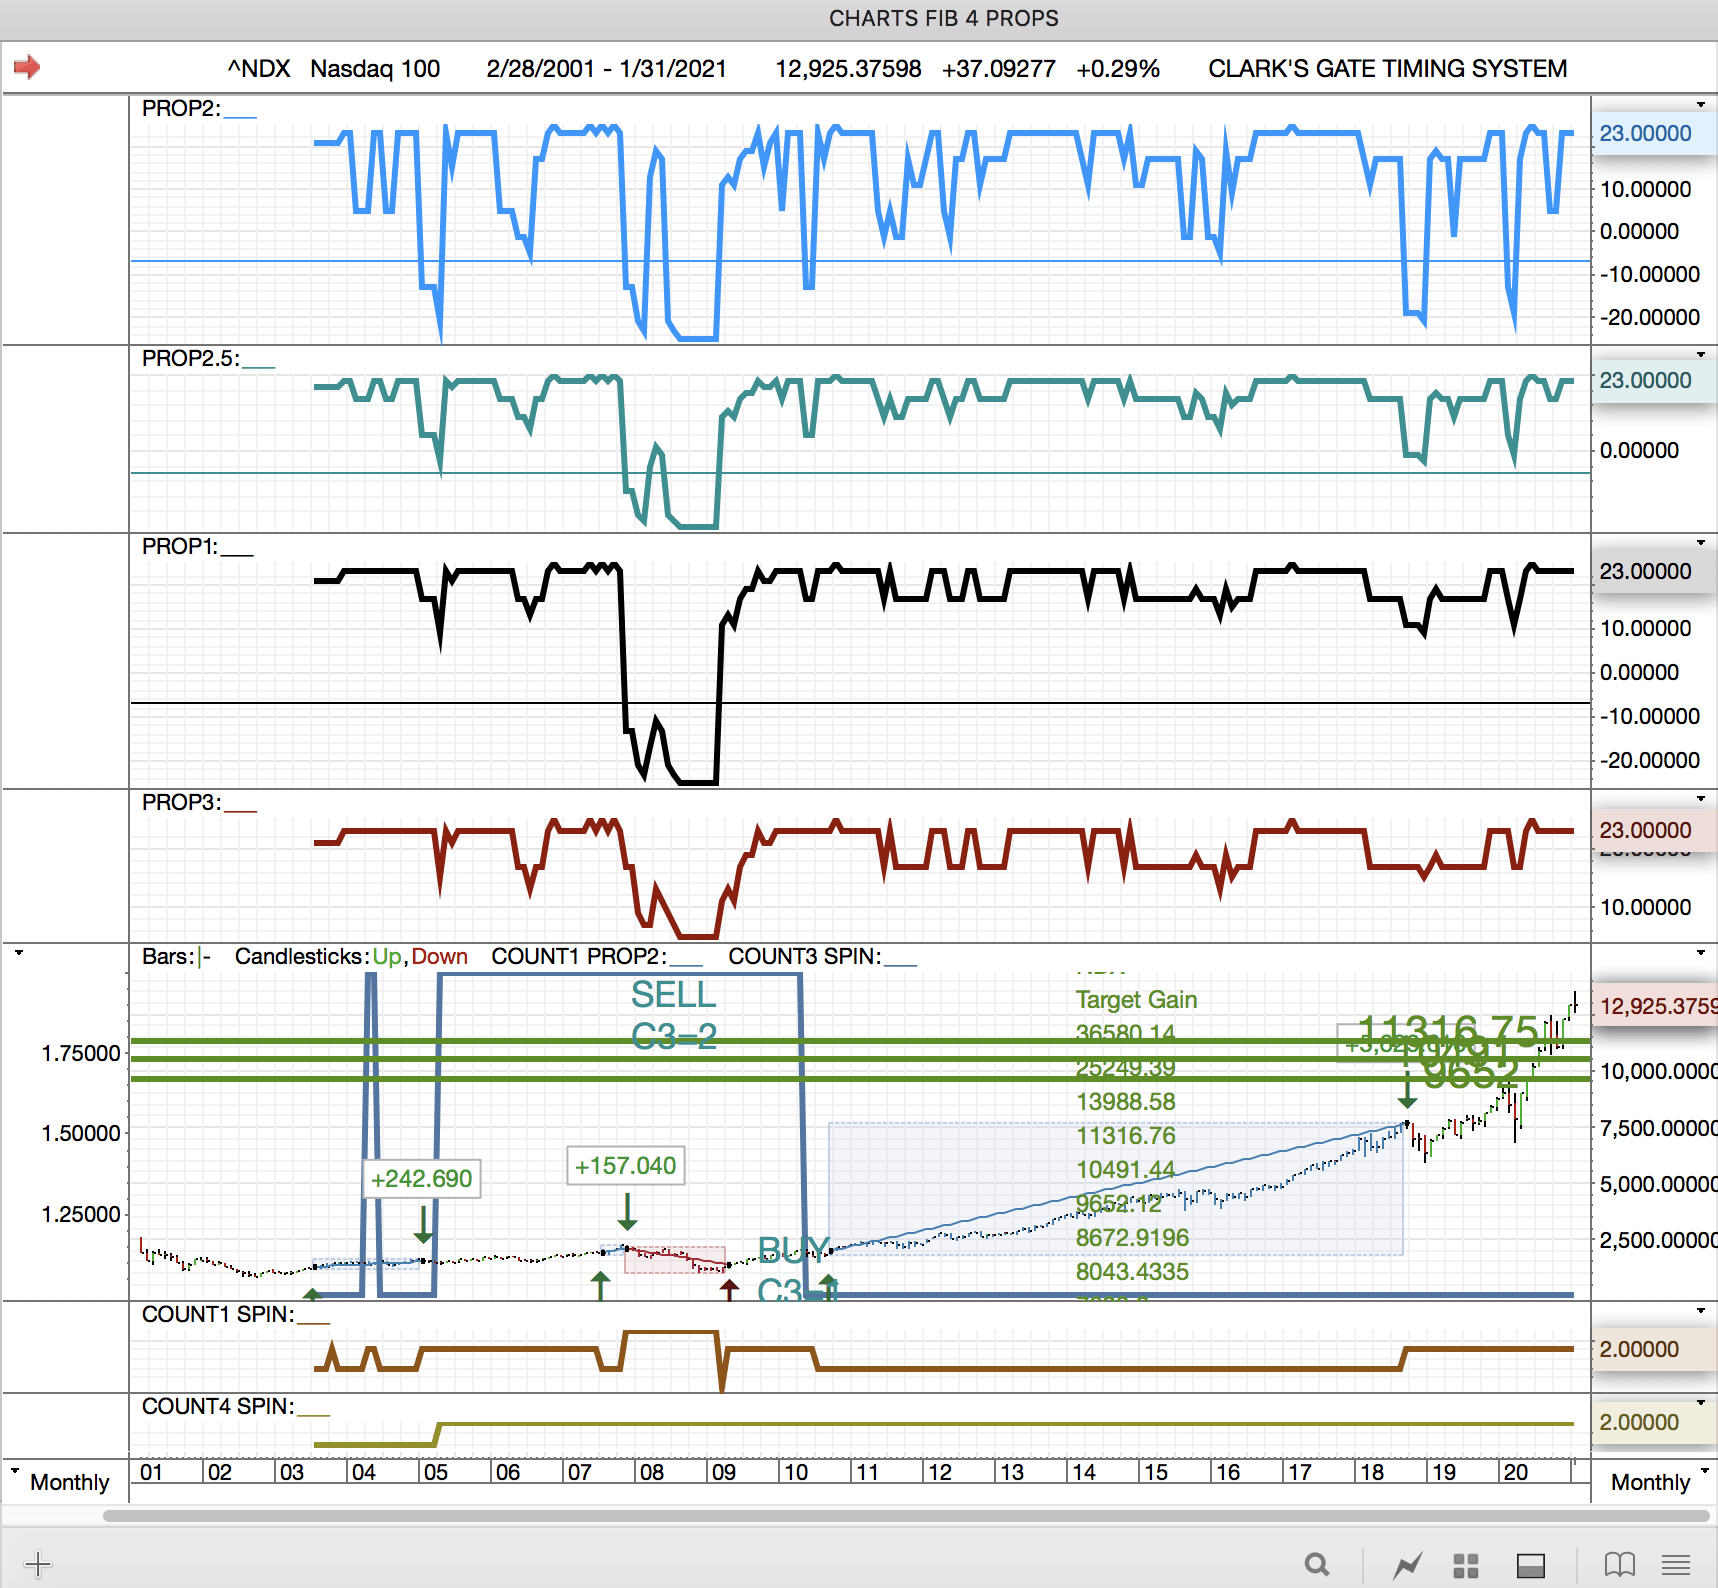The image size is (1718, 1588).
Task: Click CHARTS FIB 4 PROPS window title
Action: click(x=944, y=19)
